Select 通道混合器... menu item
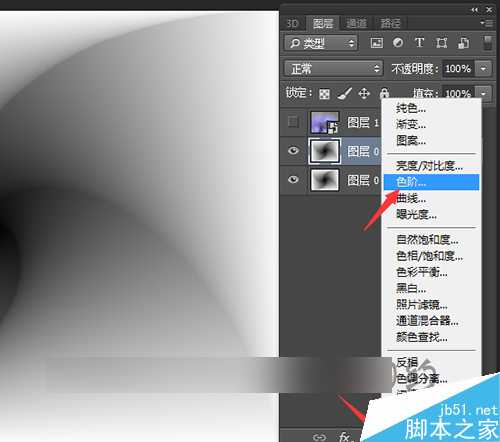The width and height of the screenshot is (500, 442). coord(431,321)
